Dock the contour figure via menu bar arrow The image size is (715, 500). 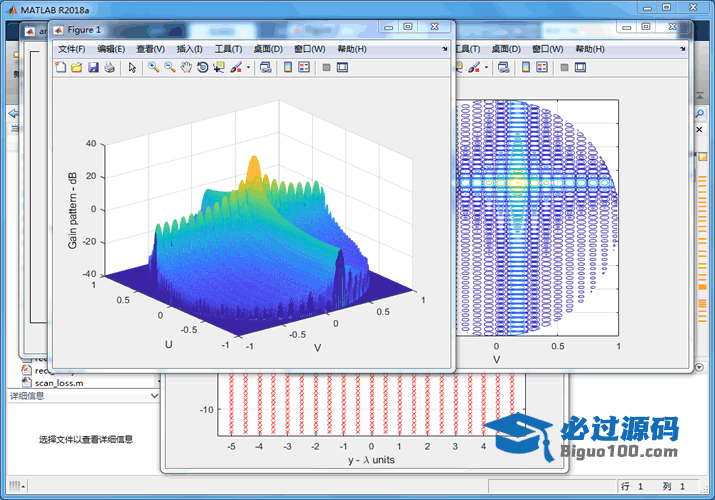coord(683,49)
